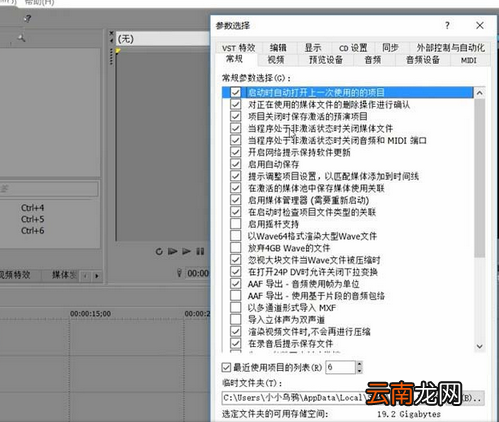Screen dimensions: 499x422
Task: Switch to the VST 特效 tab
Action: (x=239, y=48)
